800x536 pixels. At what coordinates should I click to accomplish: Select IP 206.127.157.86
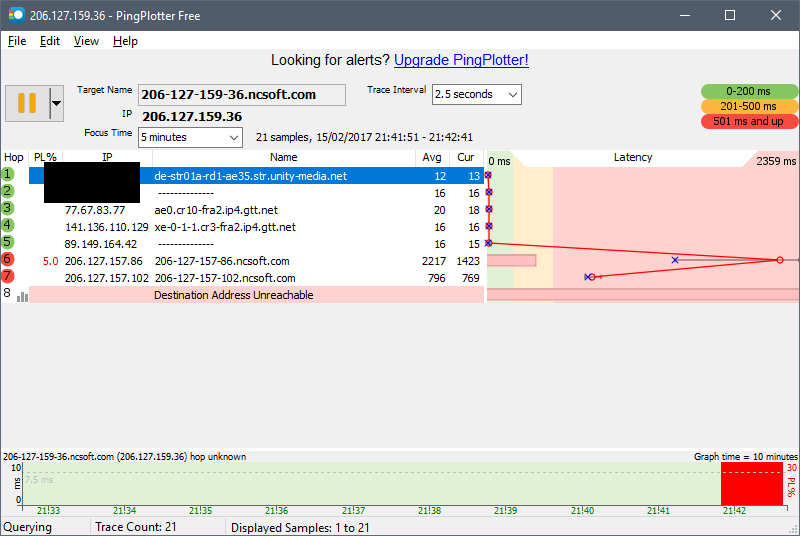(x=104, y=261)
